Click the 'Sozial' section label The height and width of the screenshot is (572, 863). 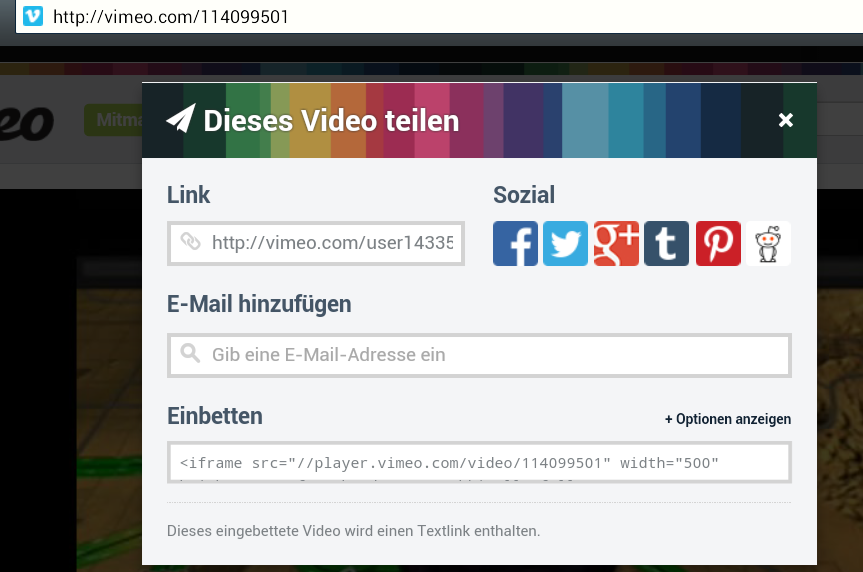(524, 195)
